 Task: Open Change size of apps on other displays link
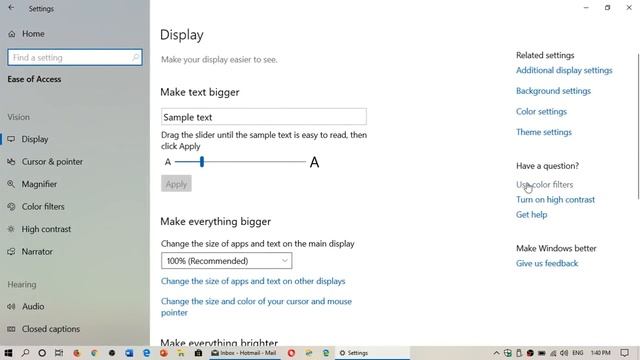(x=253, y=281)
